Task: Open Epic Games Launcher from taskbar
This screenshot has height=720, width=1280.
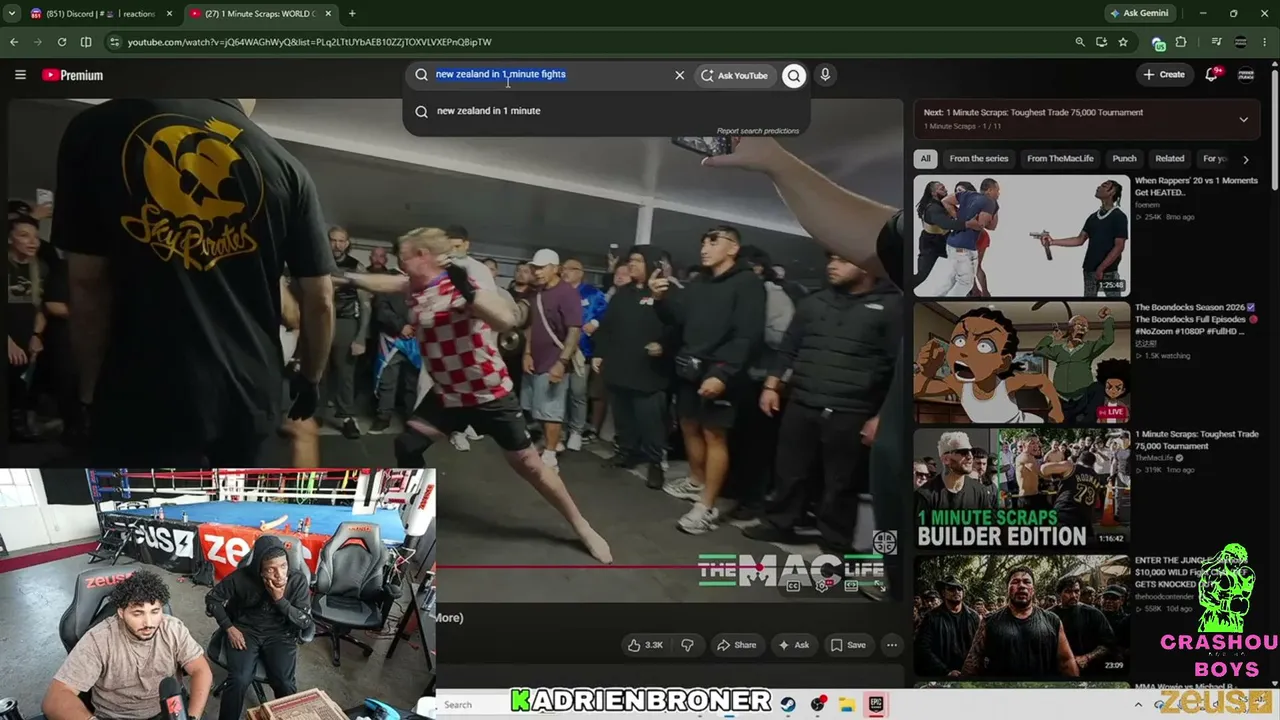Action: [x=875, y=704]
